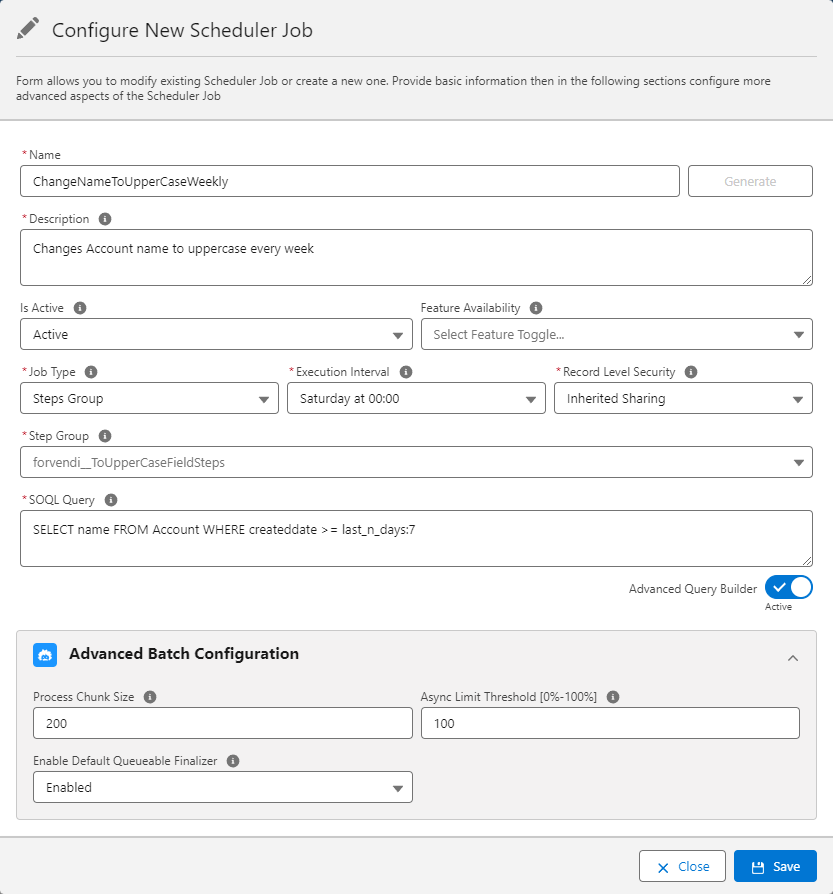Open the Execution Interval dropdown

(x=416, y=398)
